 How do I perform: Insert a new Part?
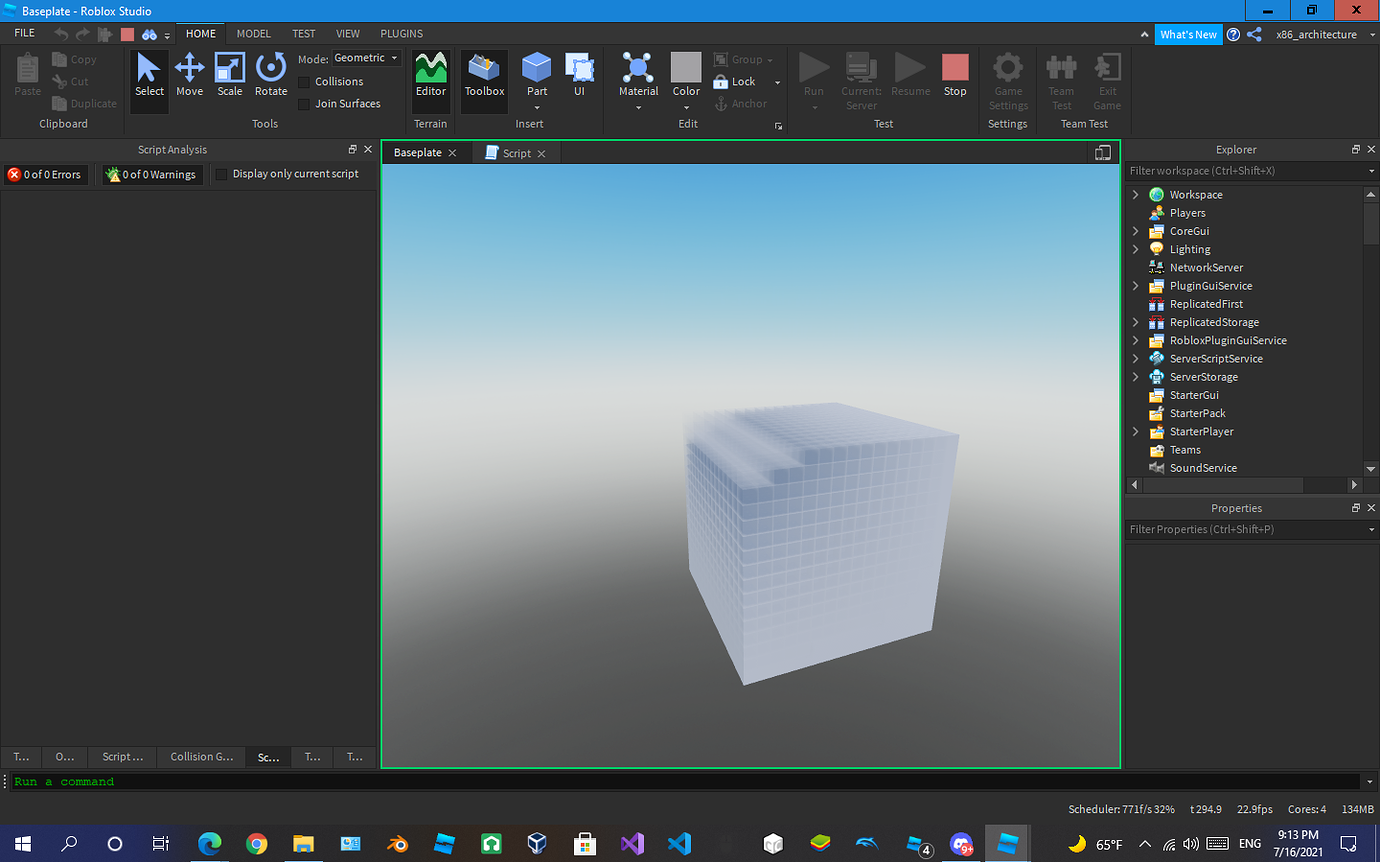[536, 75]
